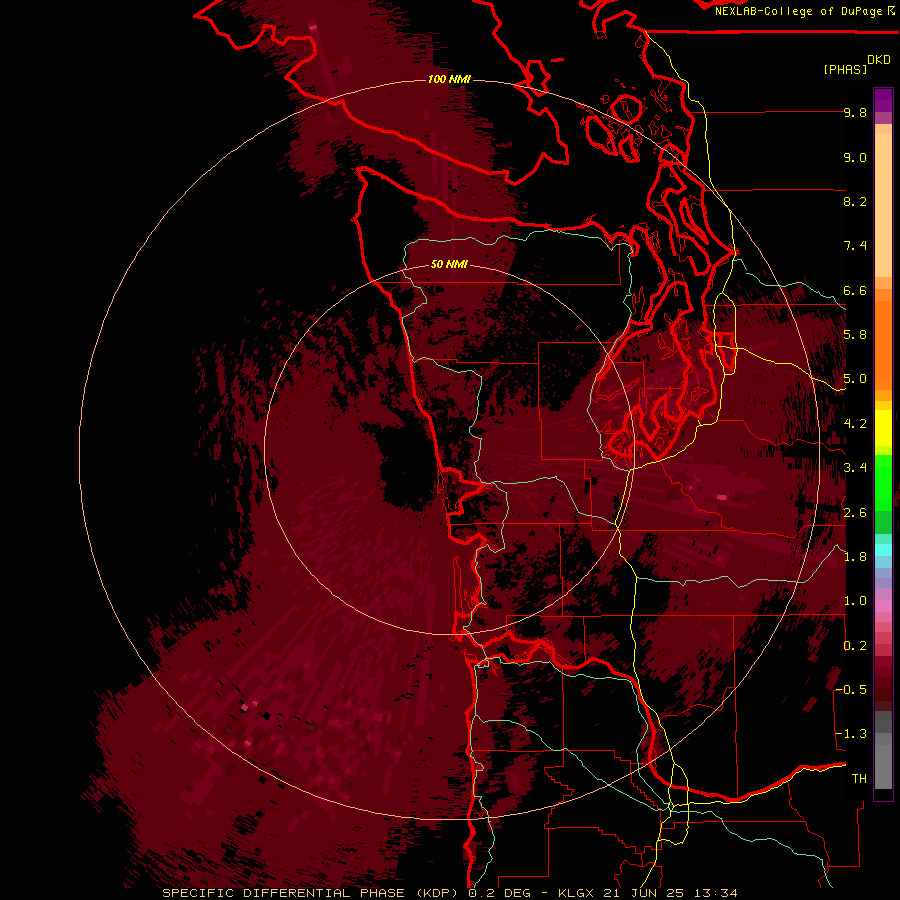
Task: Click the 6.6 color scale value
Action: coord(855,290)
